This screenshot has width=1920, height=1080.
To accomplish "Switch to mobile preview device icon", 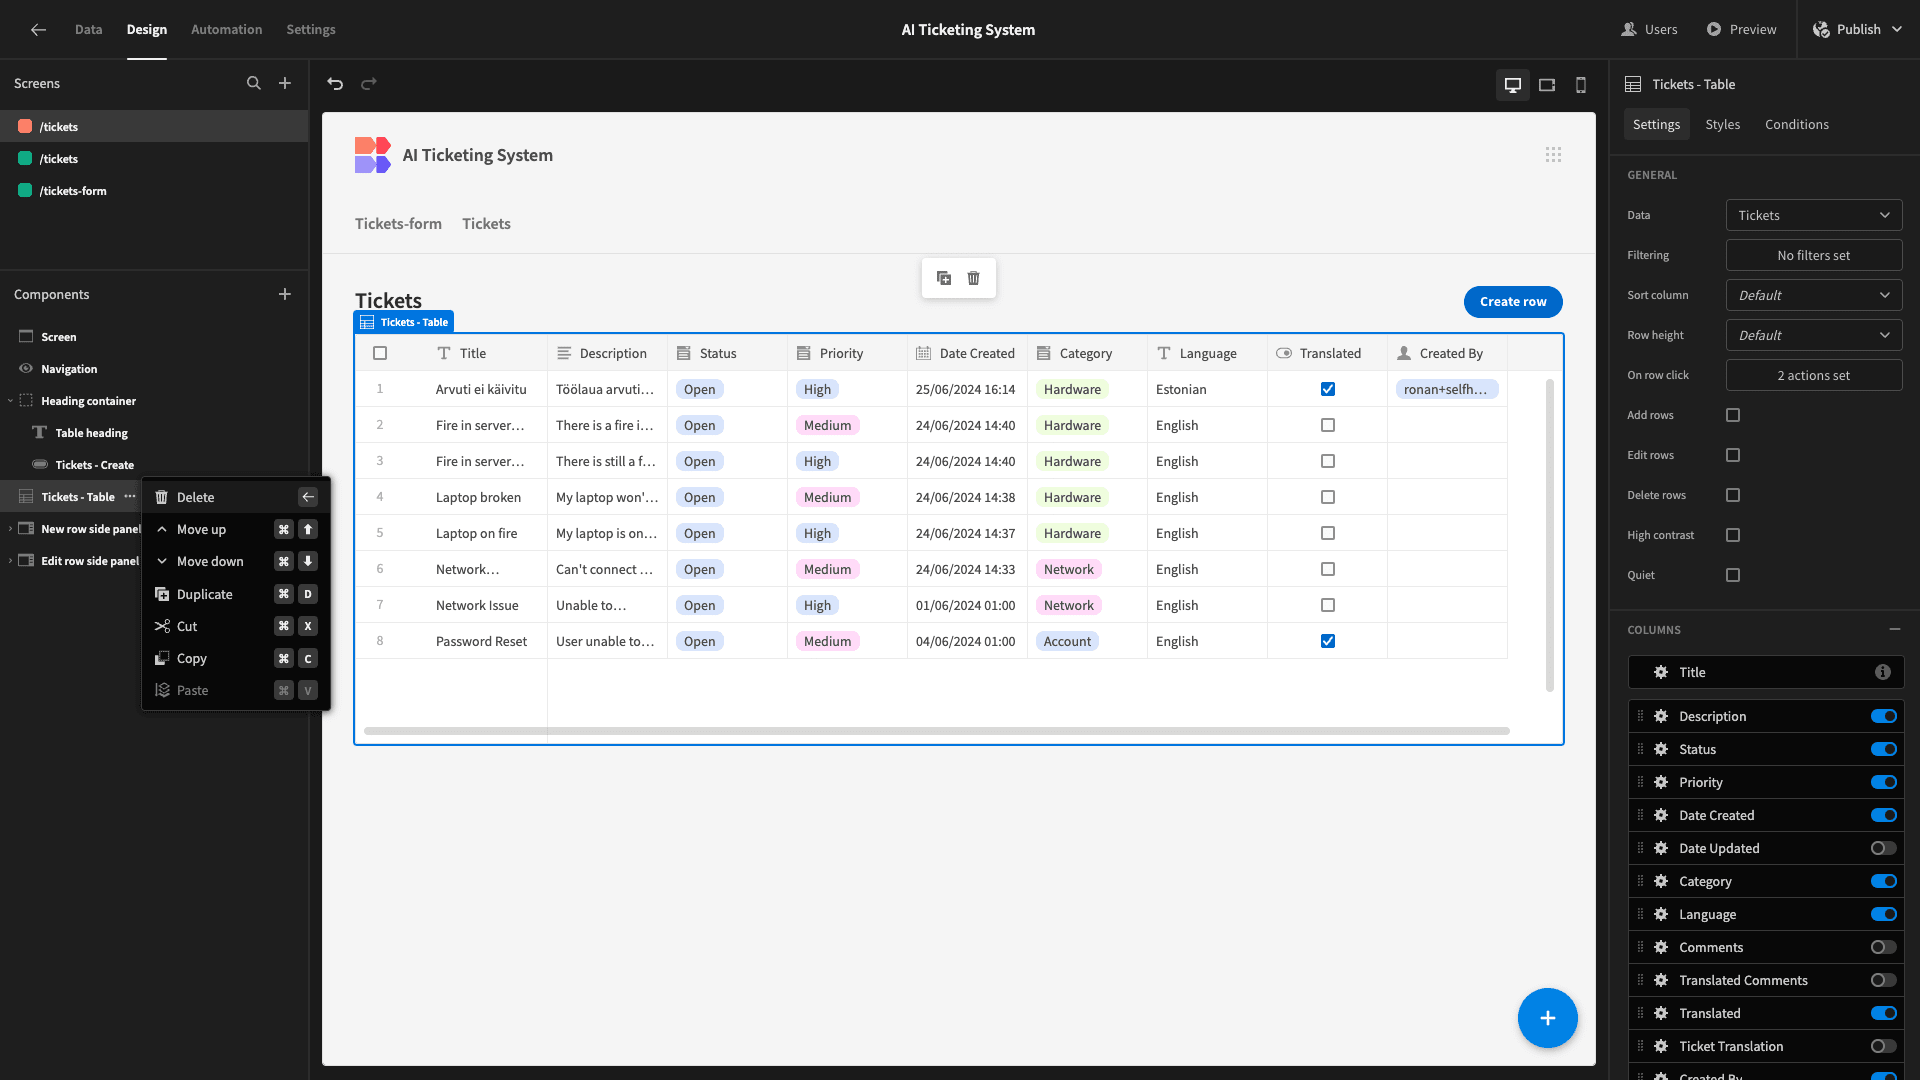I will click(1581, 85).
